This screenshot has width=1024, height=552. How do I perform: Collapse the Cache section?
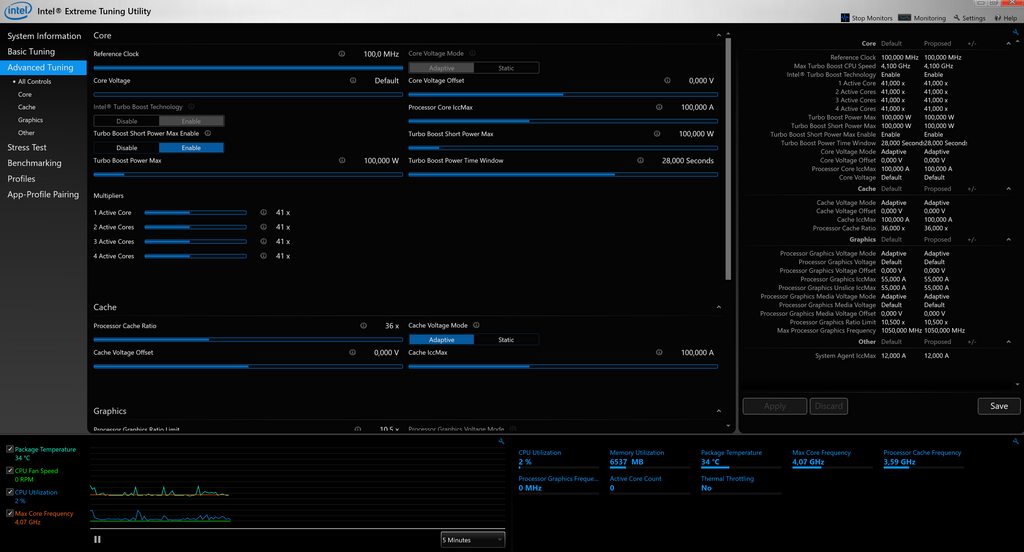pyautogui.click(x=718, y=307)
